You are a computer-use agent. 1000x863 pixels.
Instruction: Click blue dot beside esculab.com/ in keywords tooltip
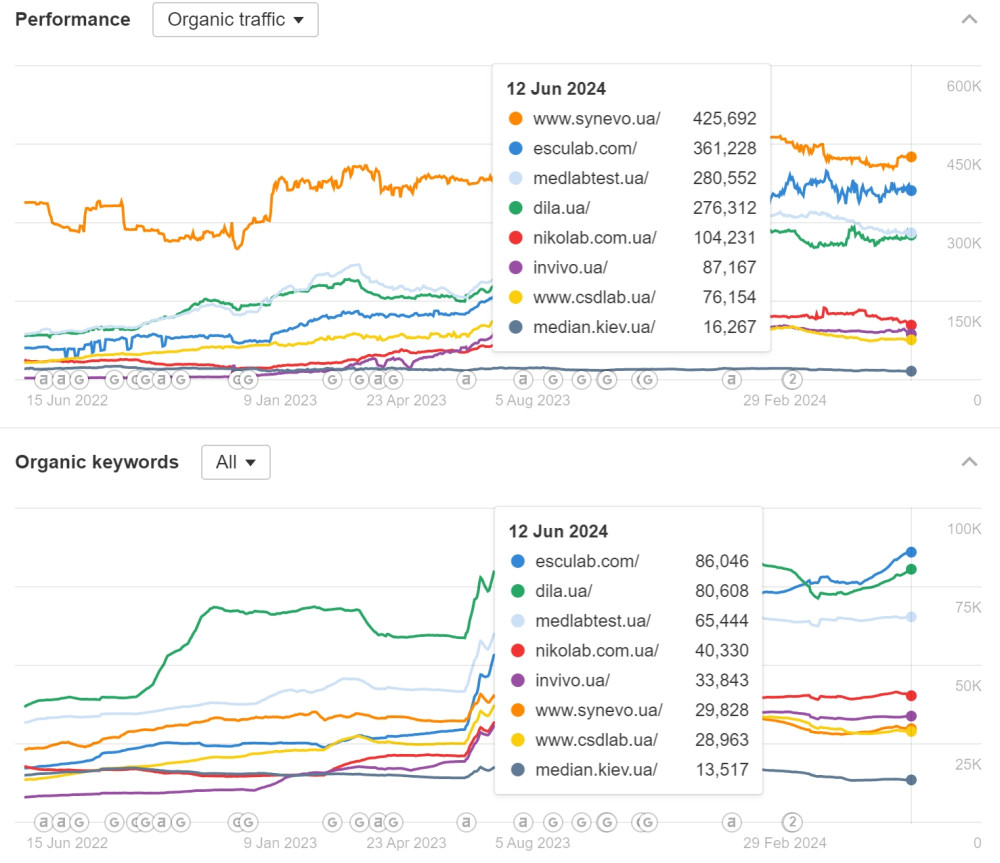coord(518,561)
